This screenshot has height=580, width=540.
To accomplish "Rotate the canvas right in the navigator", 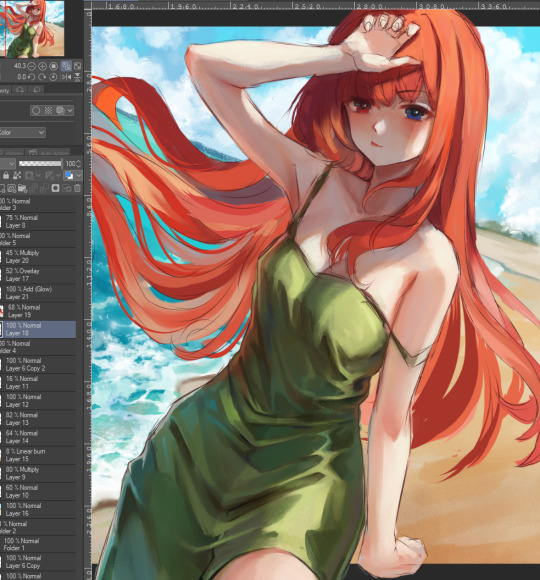I will 43,77.
